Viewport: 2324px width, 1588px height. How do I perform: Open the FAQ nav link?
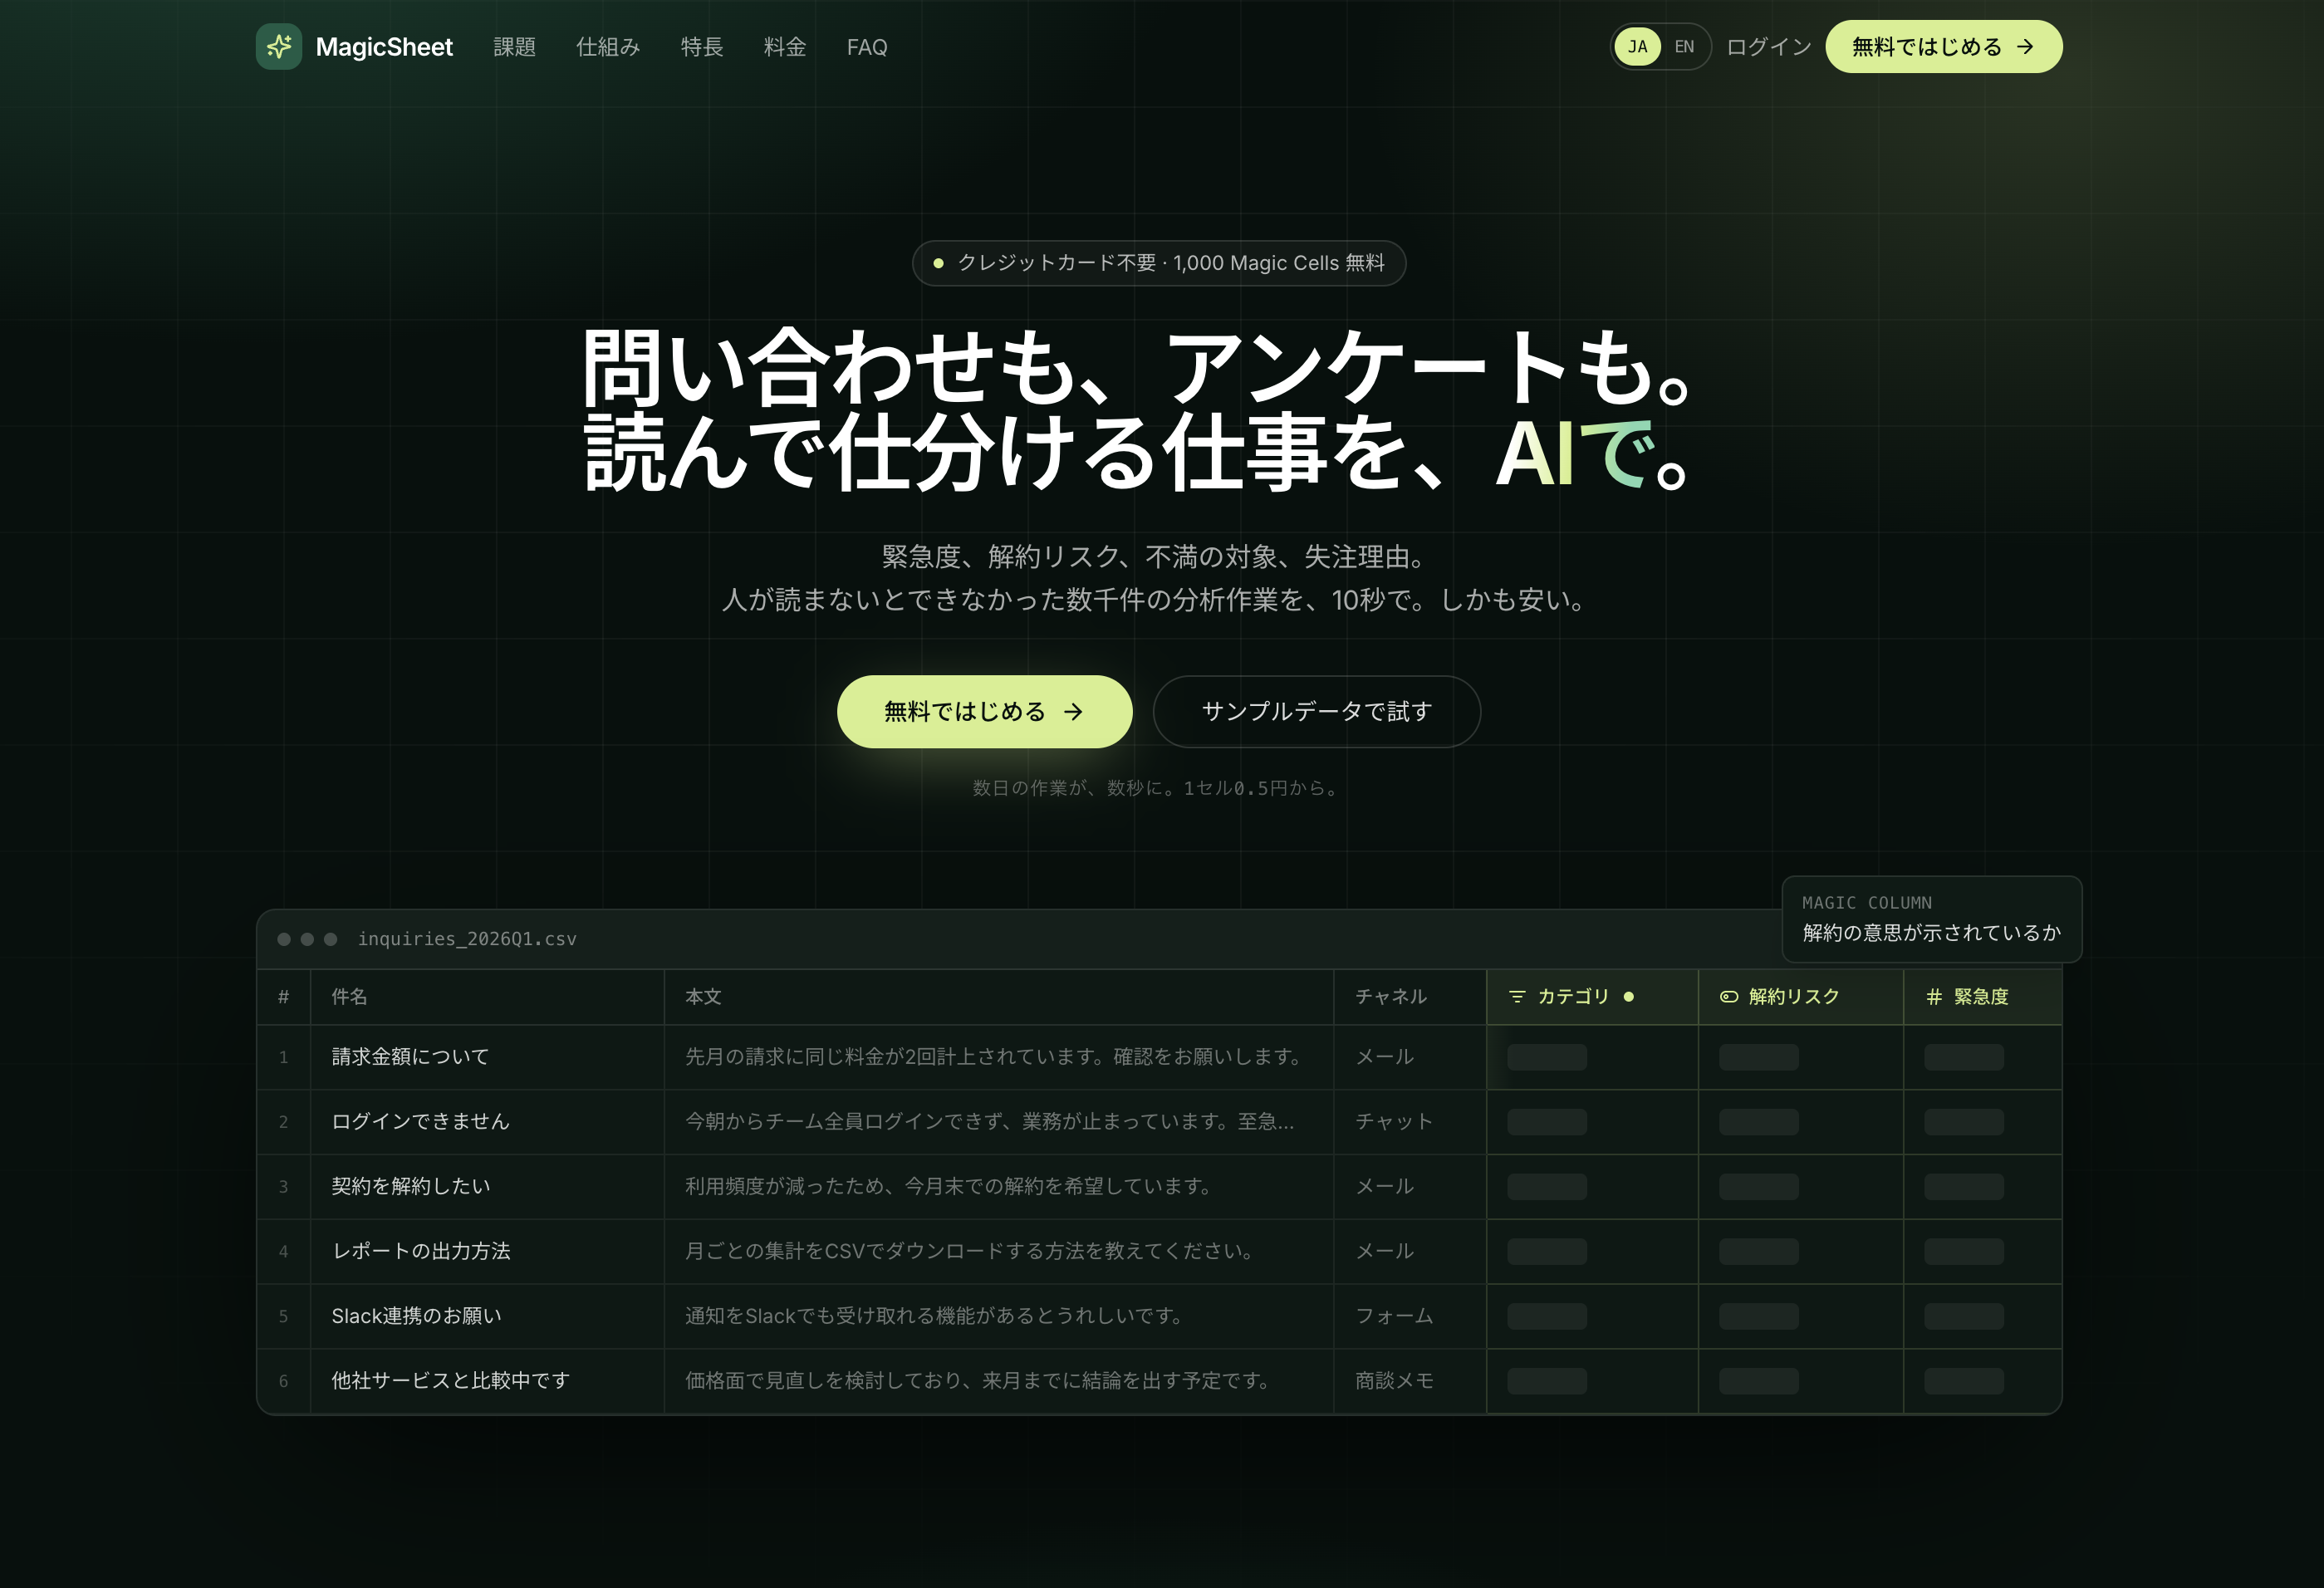click(867, 47)
